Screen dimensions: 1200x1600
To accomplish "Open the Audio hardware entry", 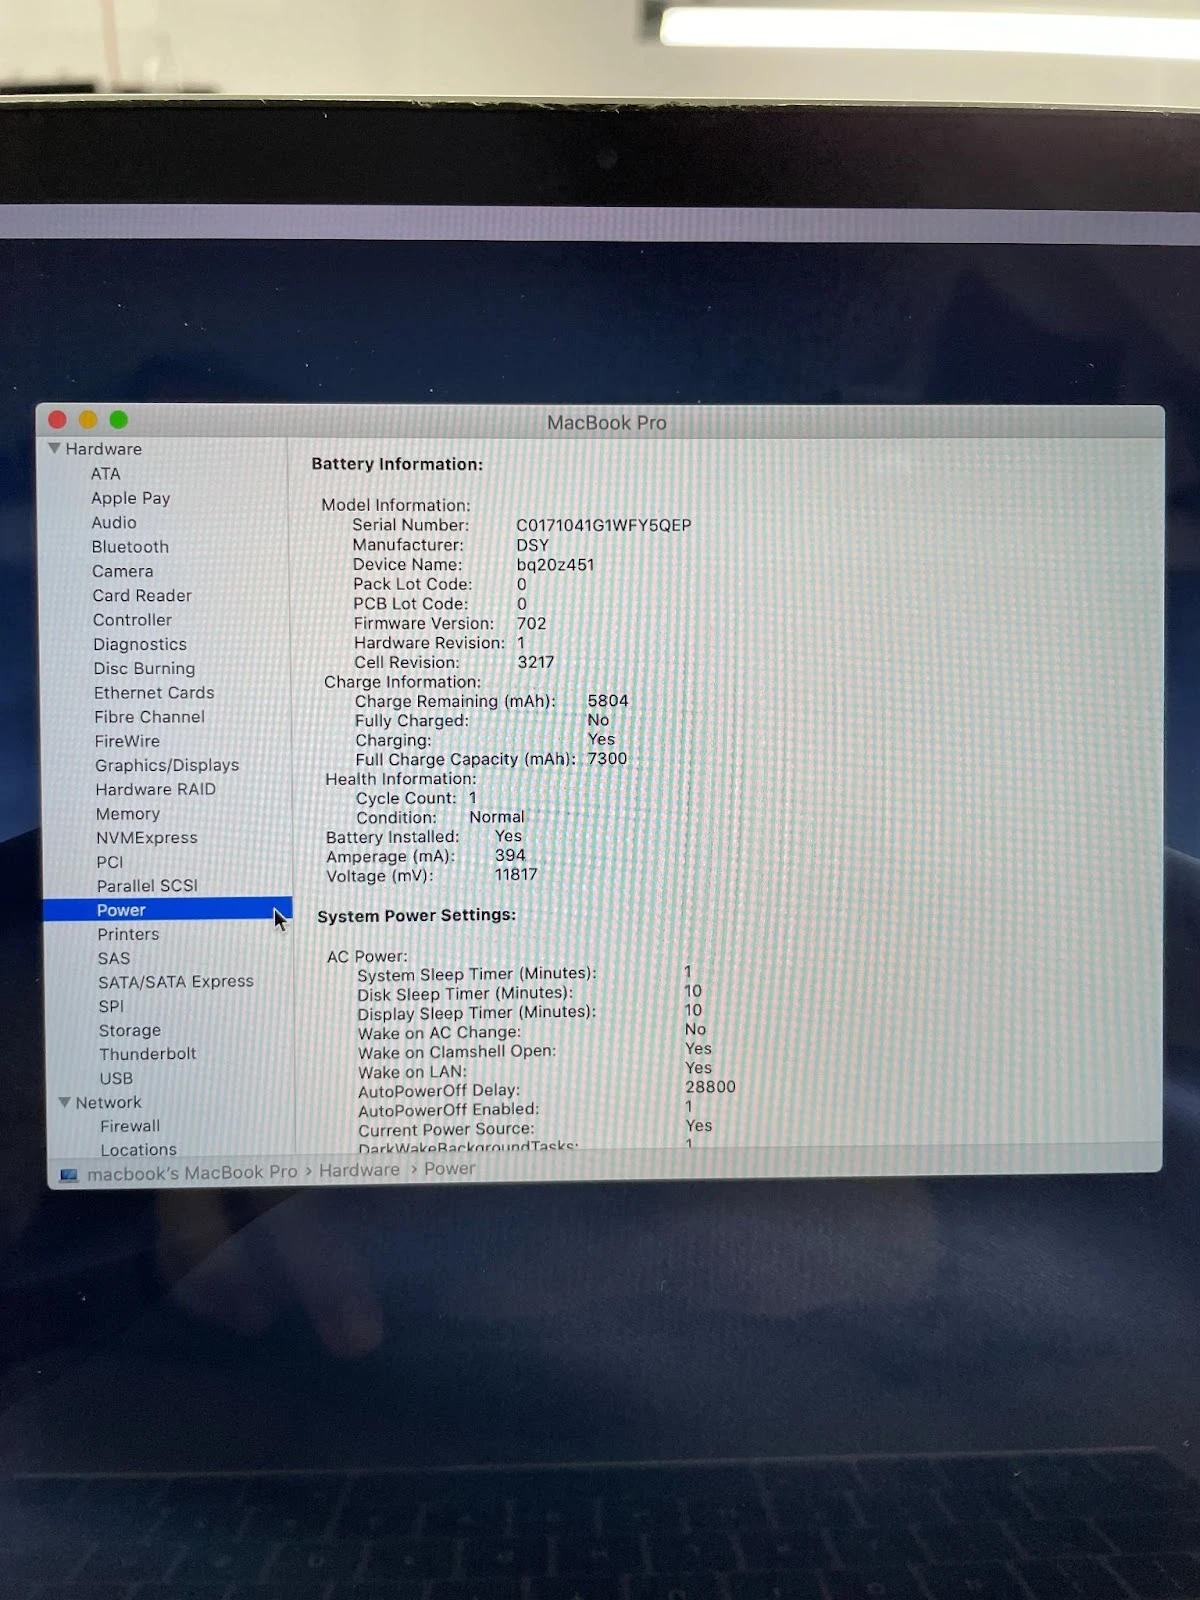I will click(x=114, y=522).
